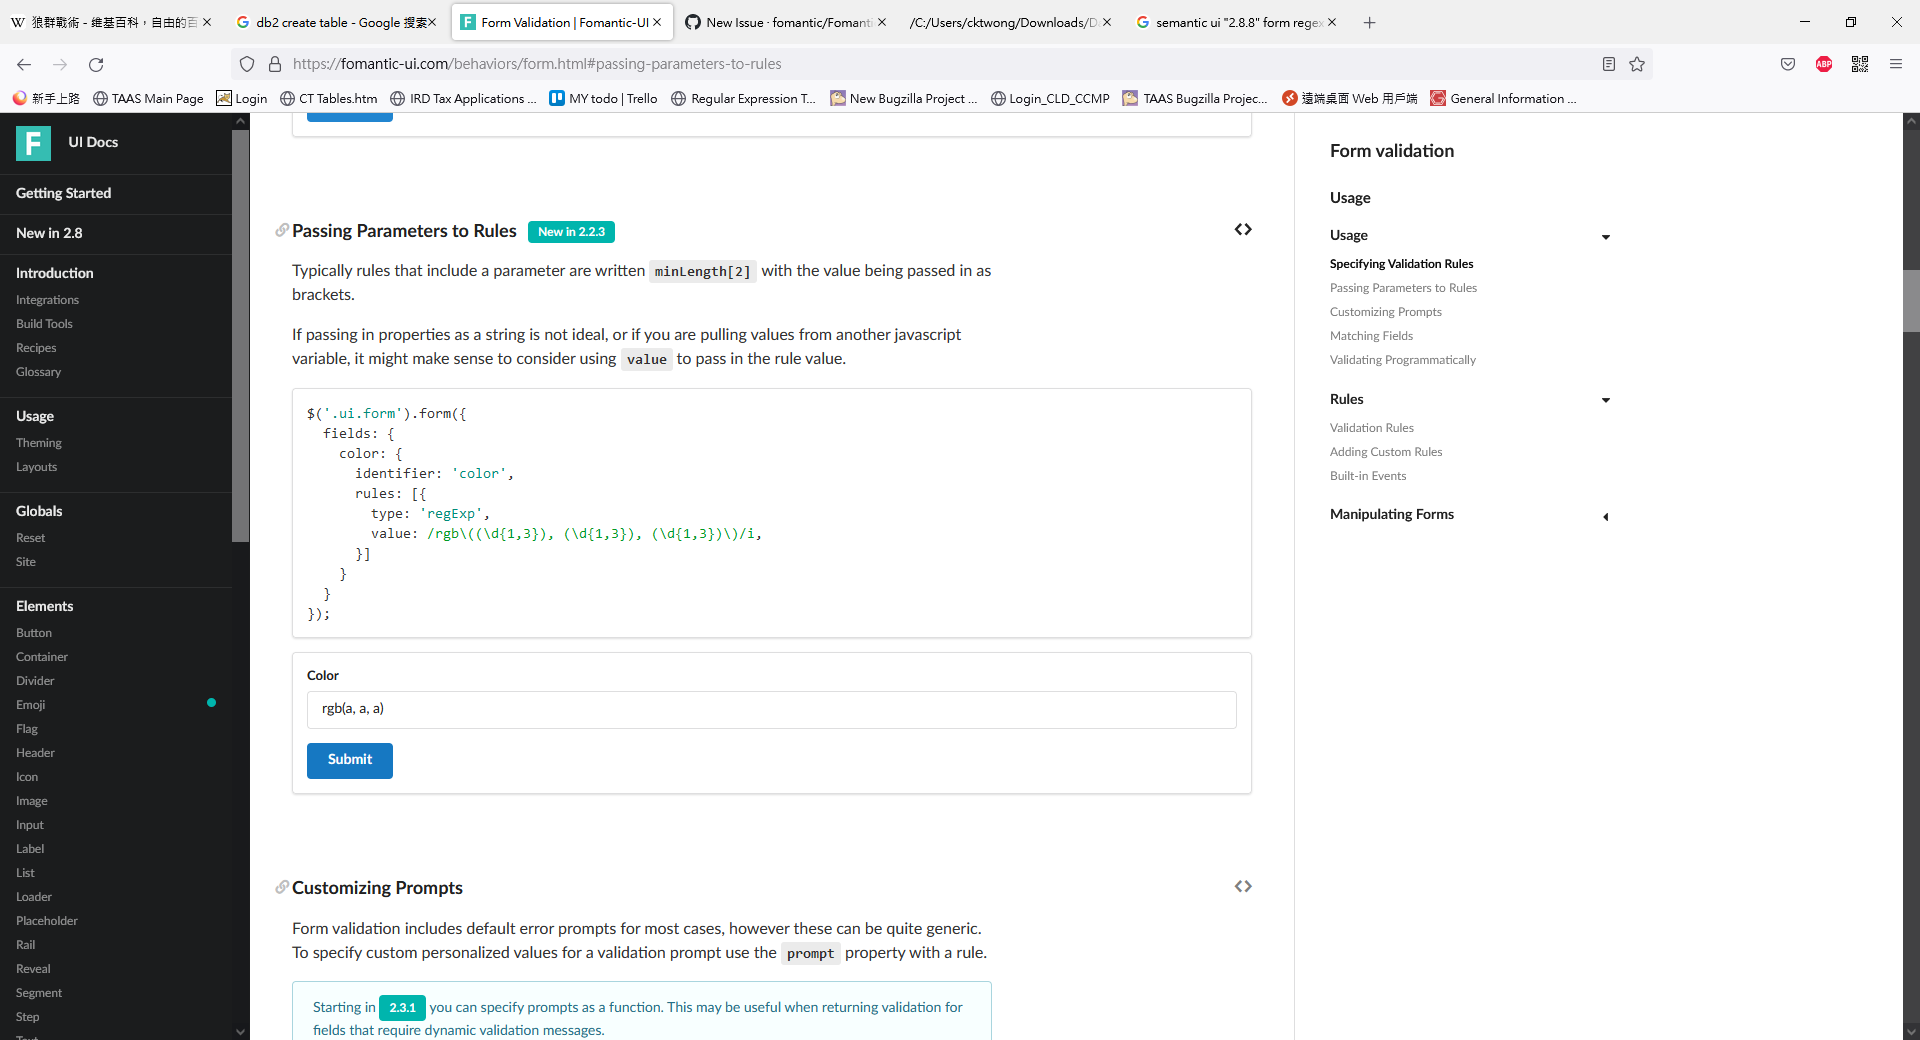The width and height of the screenshot is (1920, 1040).
Task: Expand the Manipulating Forms section
Action: (1606, 517)
